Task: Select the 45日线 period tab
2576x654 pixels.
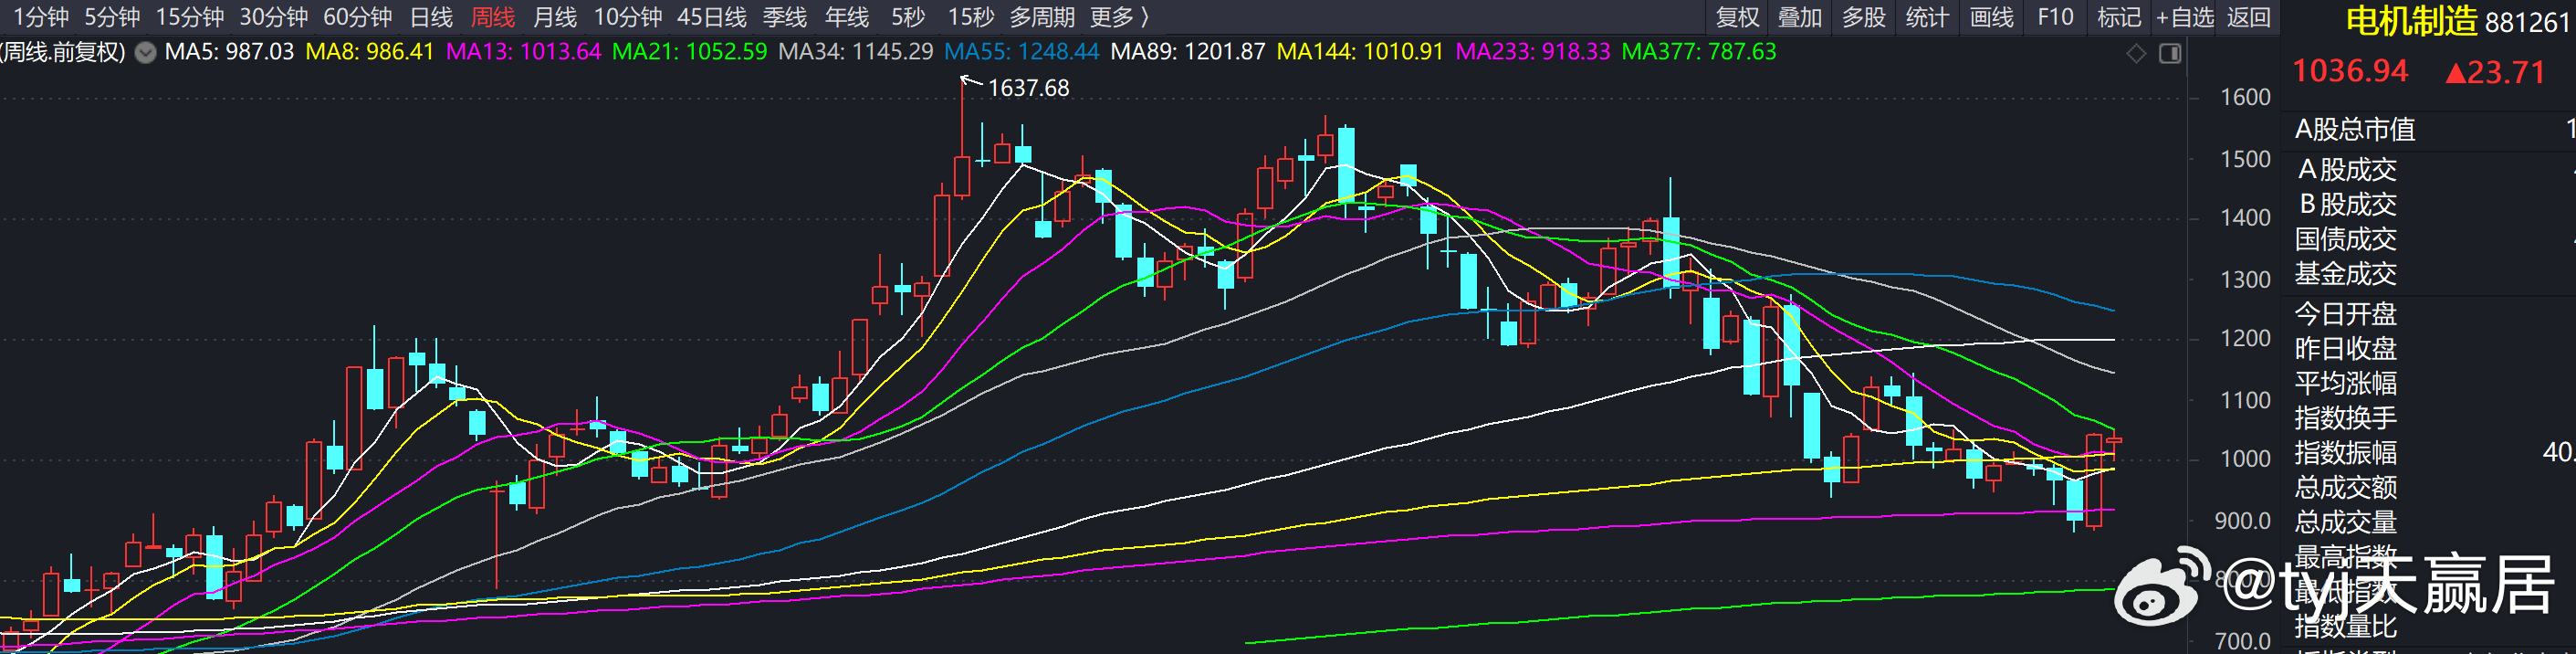Action: click(712, 17)
